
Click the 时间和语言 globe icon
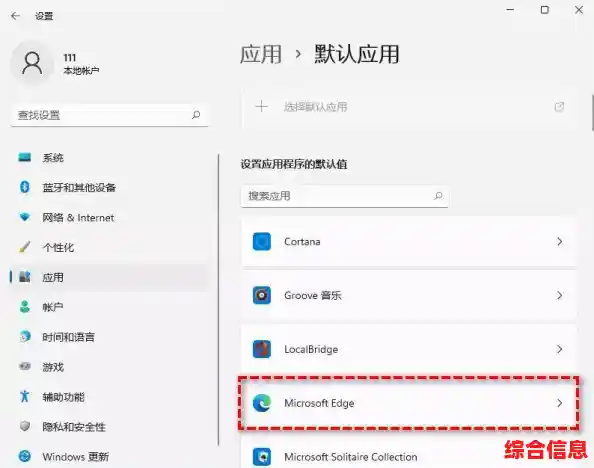(25, 337)
